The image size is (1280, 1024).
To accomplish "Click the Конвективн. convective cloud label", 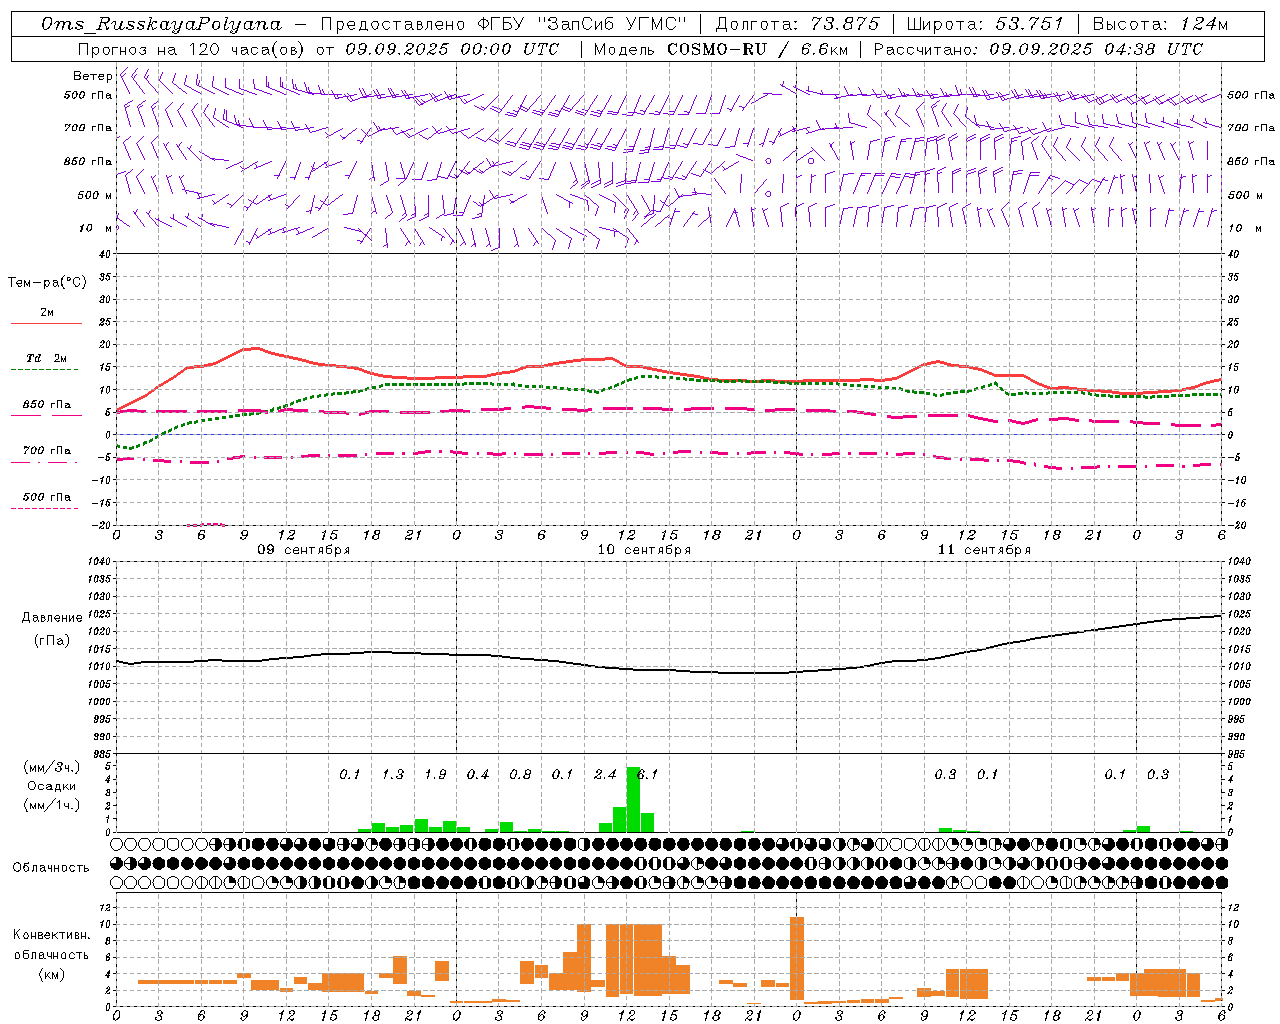I will pyautogui.click(x=51, y=935).
